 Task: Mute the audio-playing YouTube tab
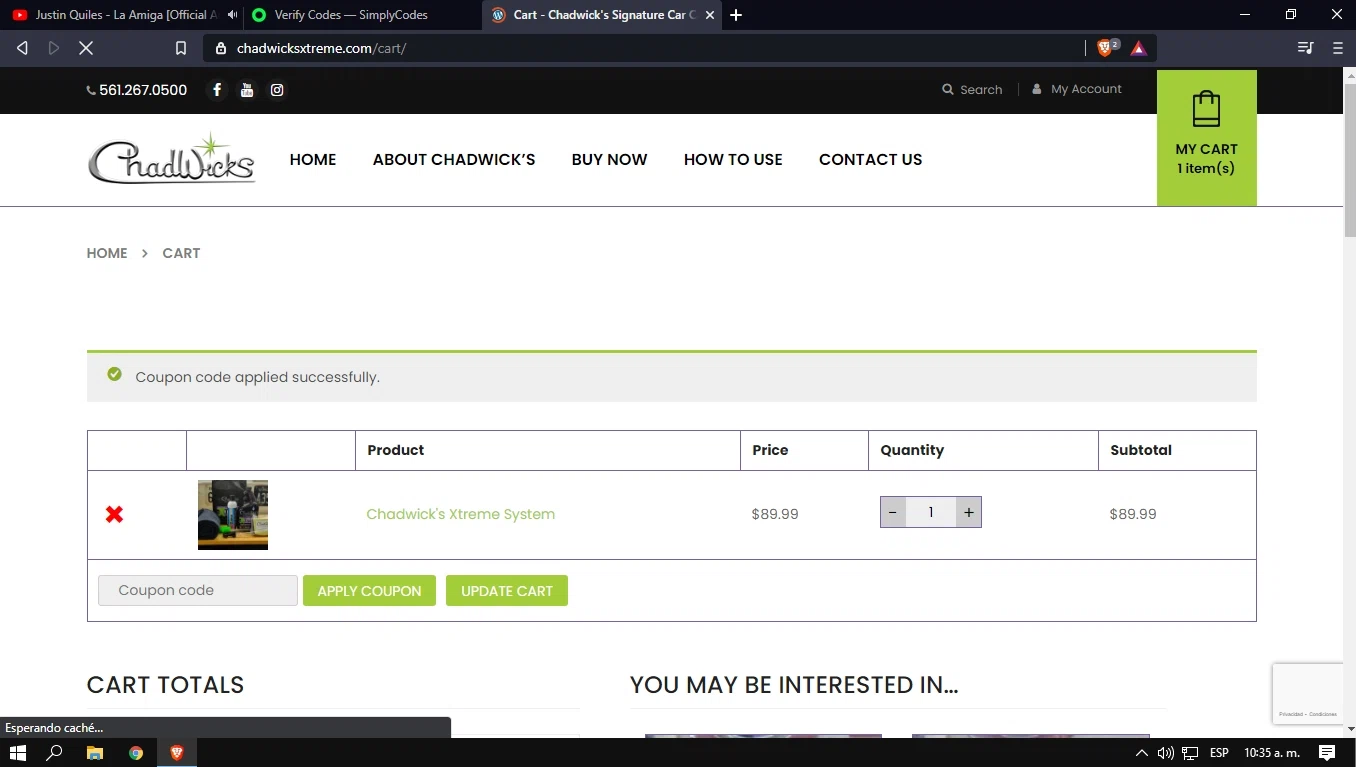(232, 15)
